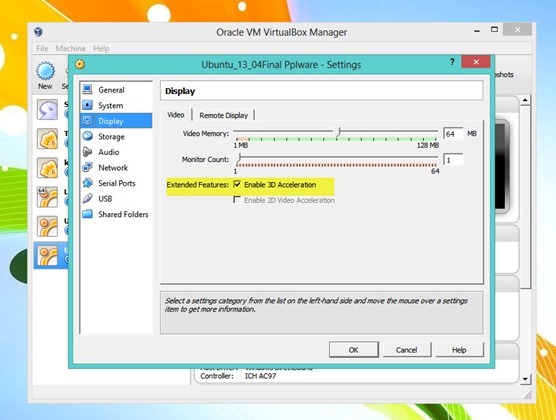Open the USB settings category
This screenshot has width=556, height=420.
tap(116, 199)
